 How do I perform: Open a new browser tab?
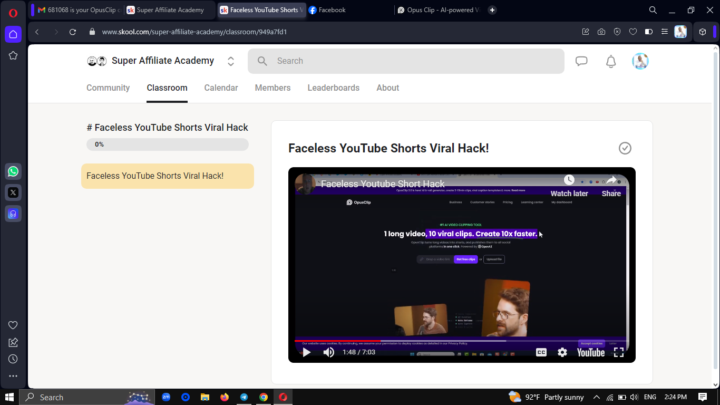click(492, 10)
